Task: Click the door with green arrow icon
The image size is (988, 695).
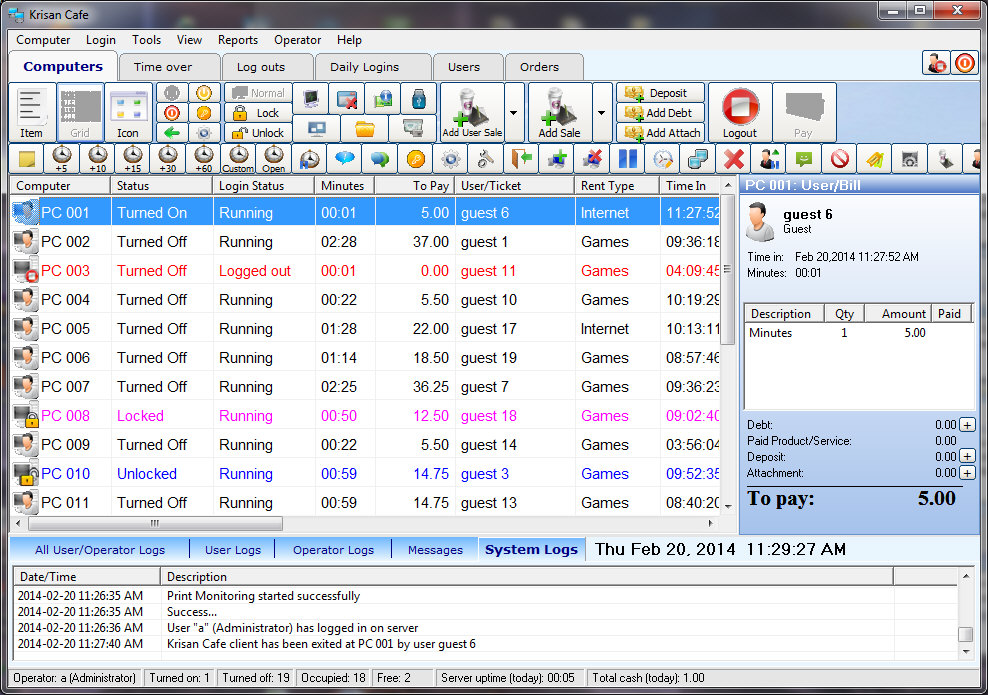Action: tap(521, 159)
